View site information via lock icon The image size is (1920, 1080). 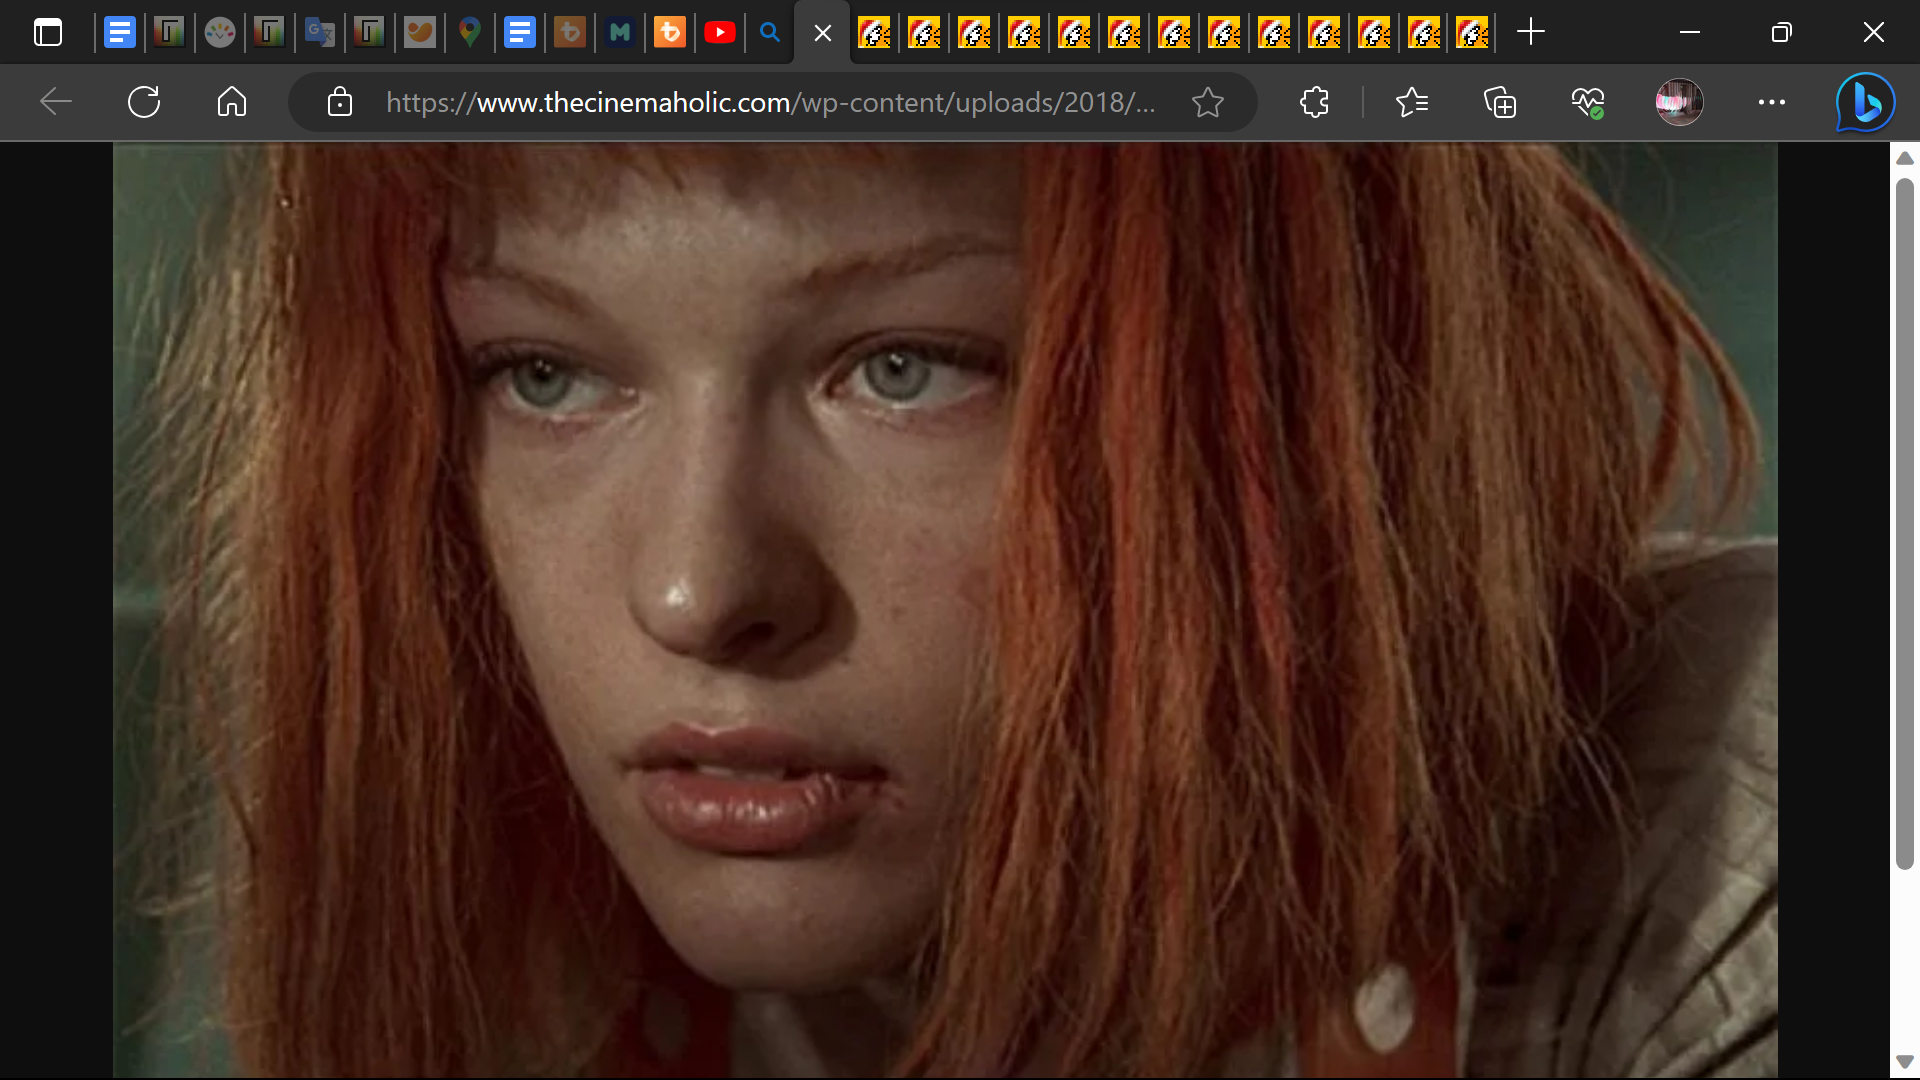[x=340, y=102]
